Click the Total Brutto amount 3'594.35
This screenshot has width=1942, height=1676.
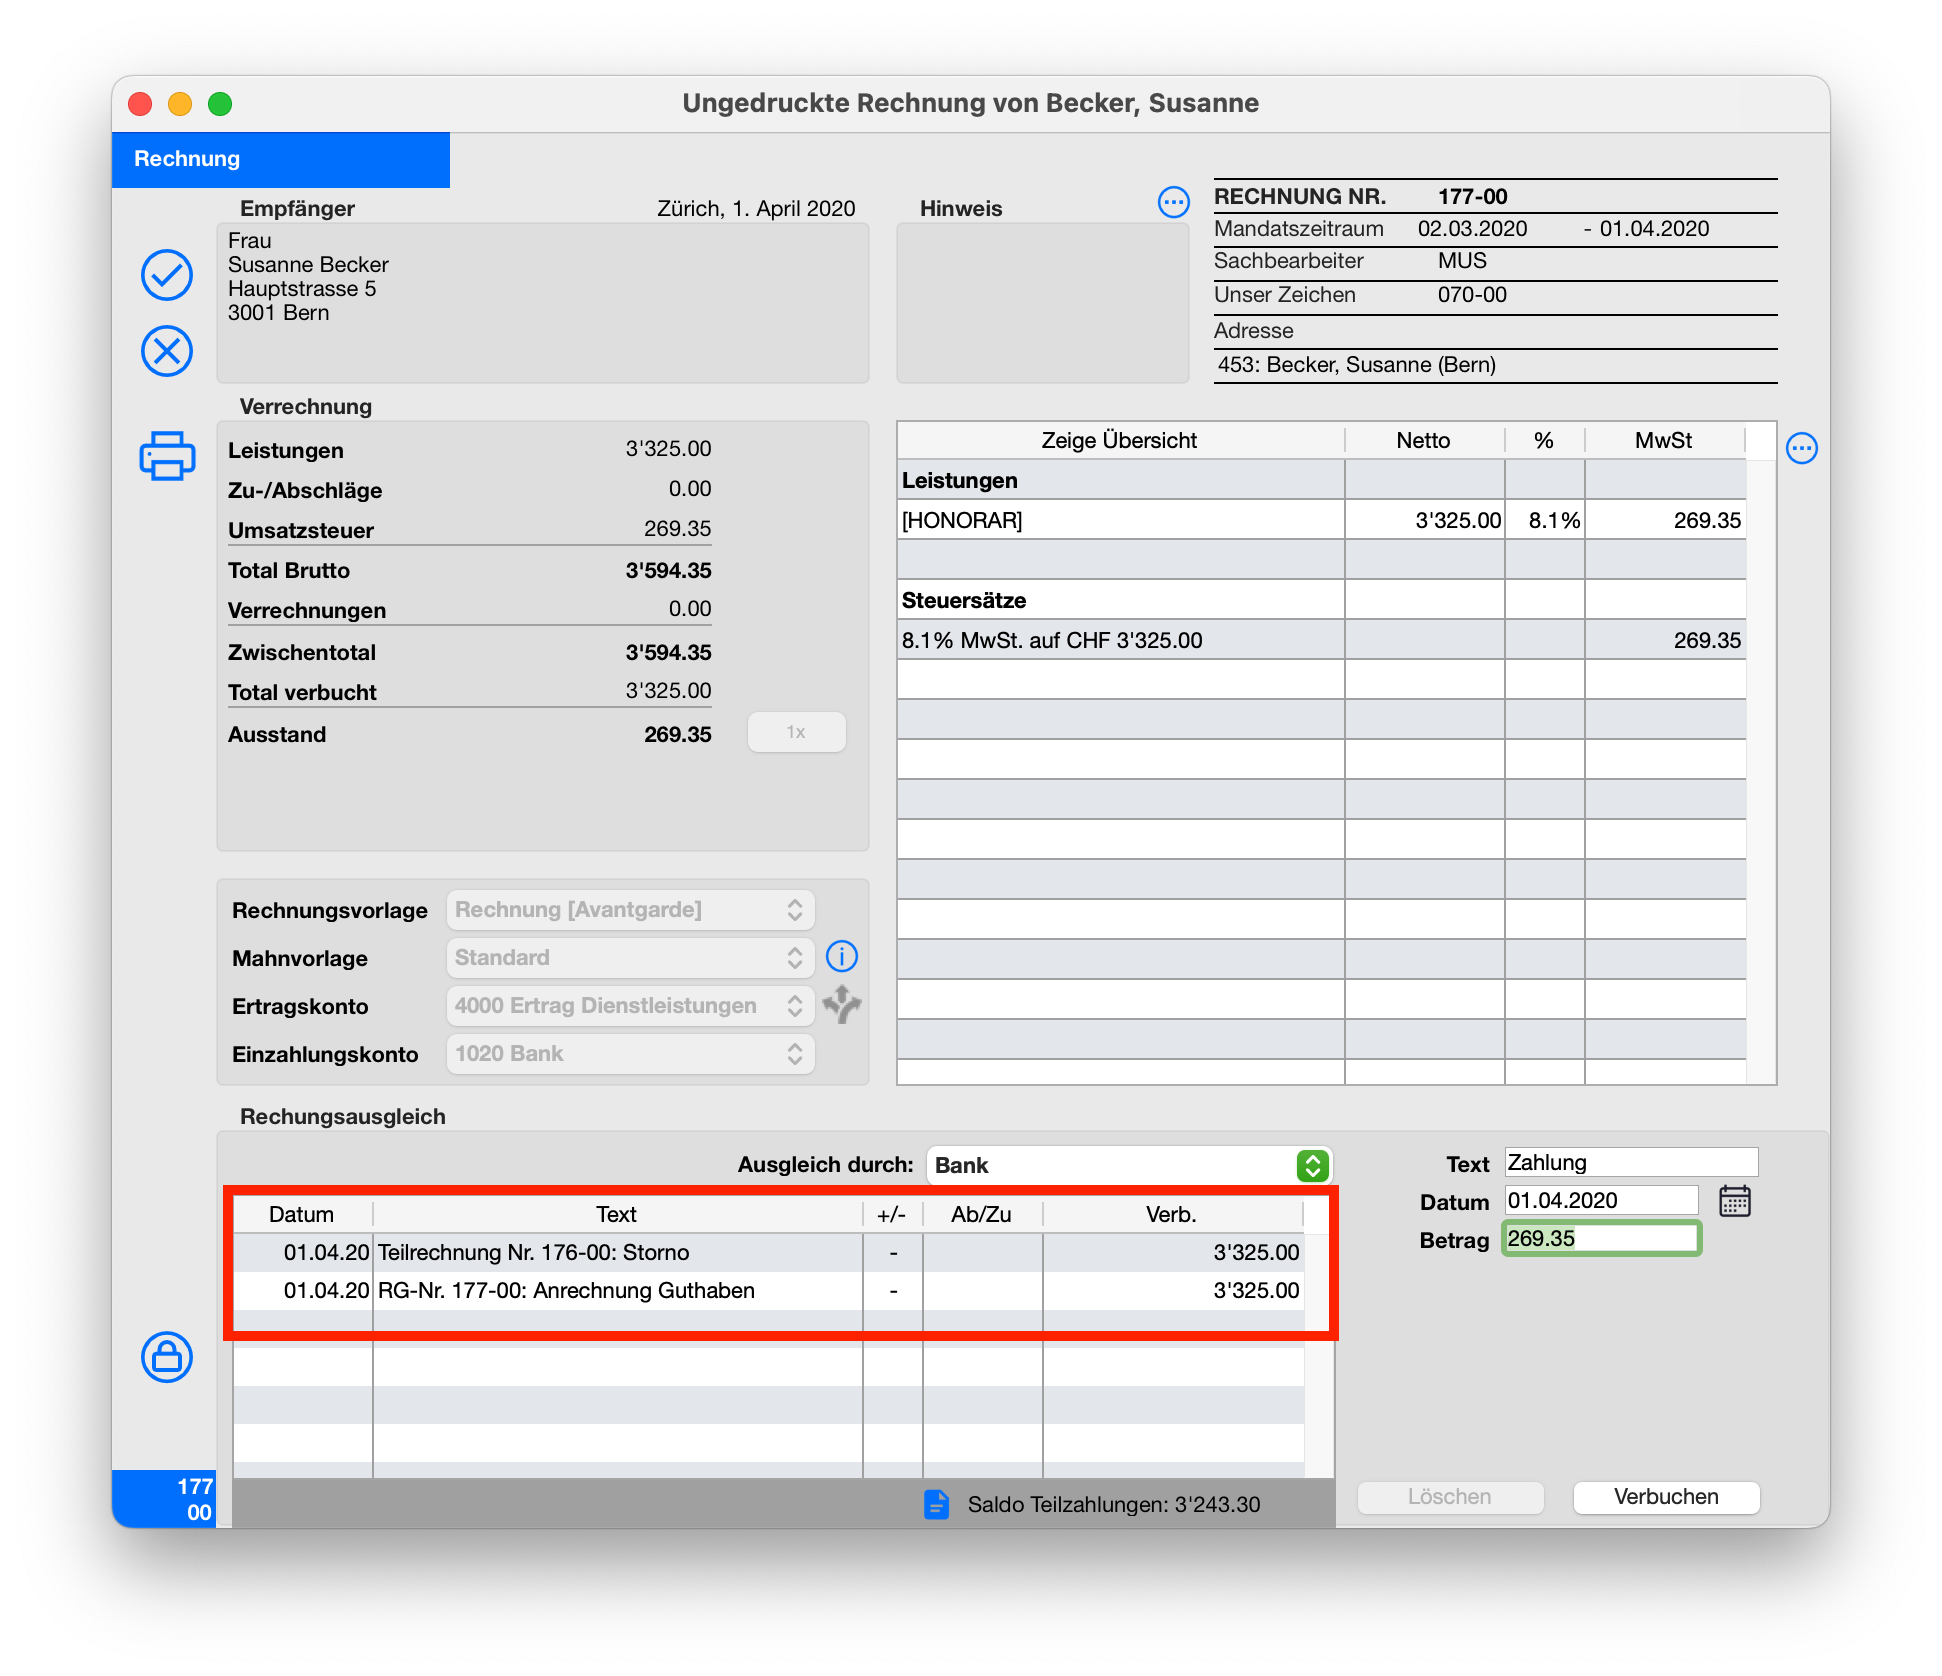[668, 571]
